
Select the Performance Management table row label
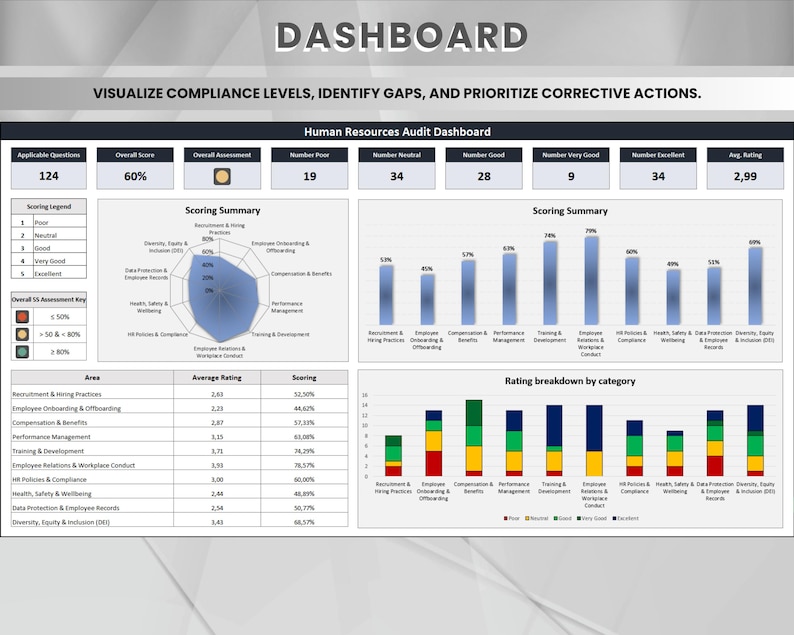click(51, 436)
